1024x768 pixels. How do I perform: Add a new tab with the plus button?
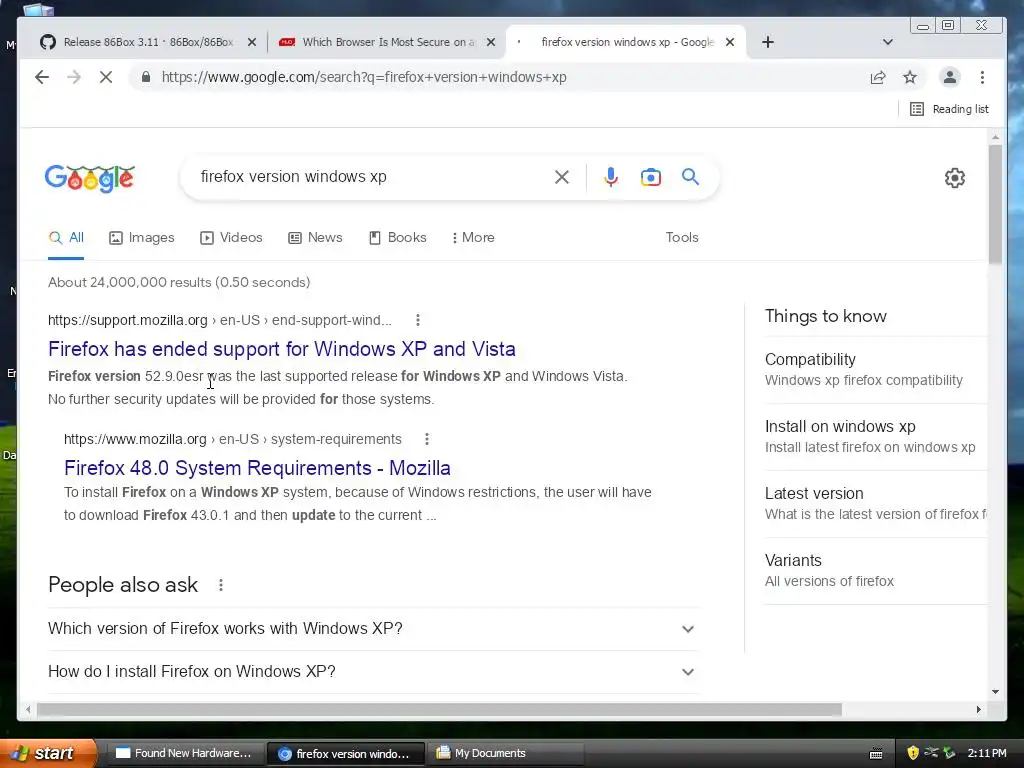(x=768, y=42)
